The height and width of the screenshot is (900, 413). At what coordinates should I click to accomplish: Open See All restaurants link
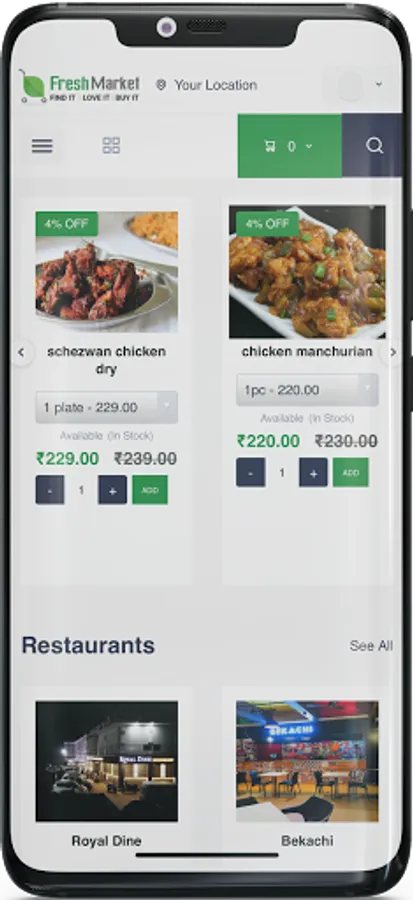coord(371,646)
